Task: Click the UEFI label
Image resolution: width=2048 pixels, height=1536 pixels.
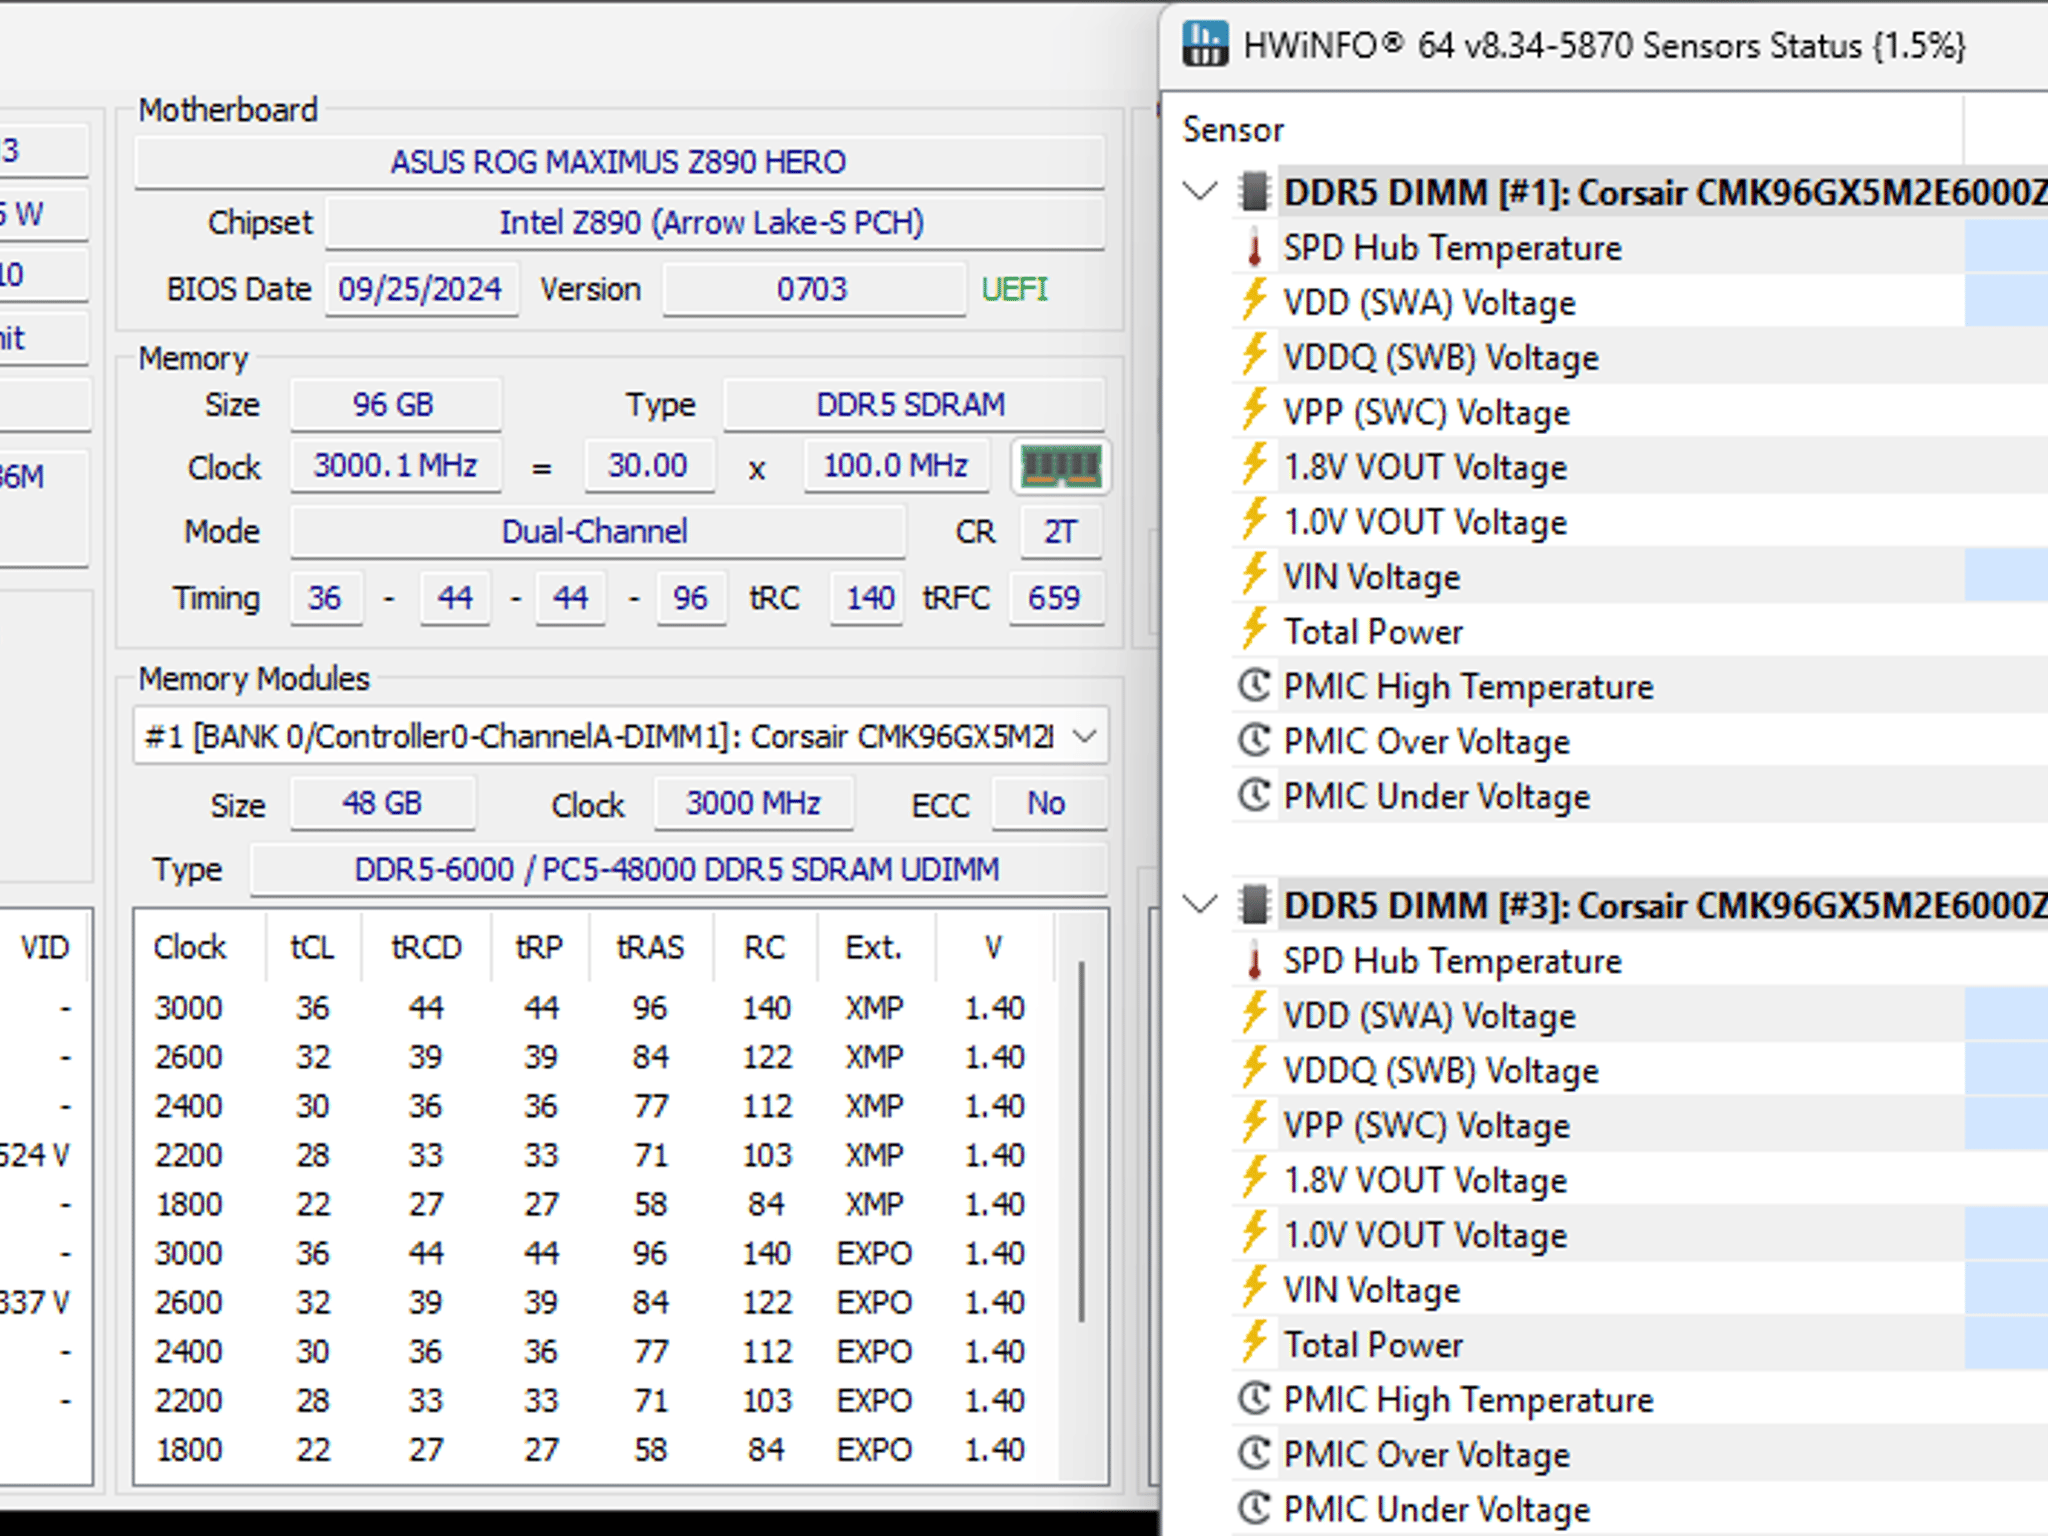Action: pyautogui.click(x=1015, y=289)
